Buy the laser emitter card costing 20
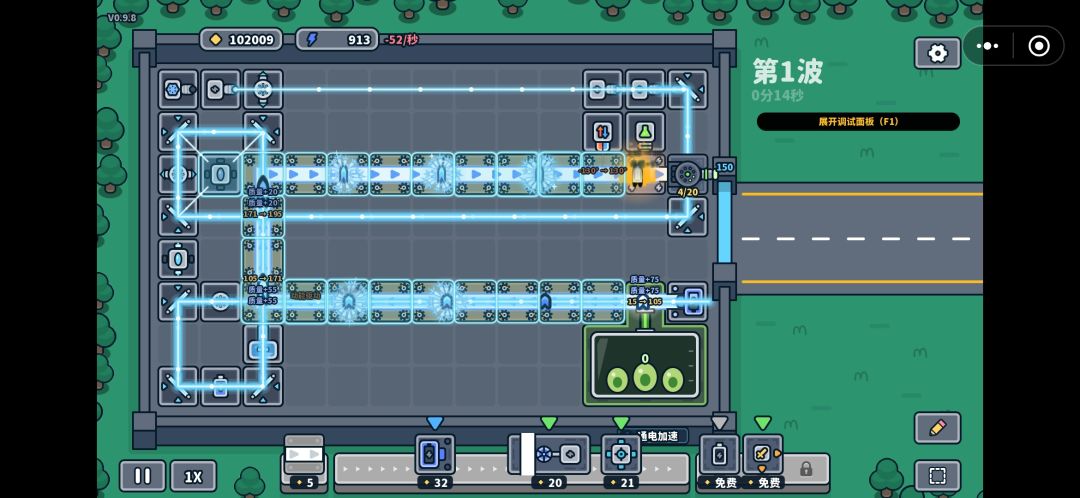1080x498 pixels. [549, 460]
